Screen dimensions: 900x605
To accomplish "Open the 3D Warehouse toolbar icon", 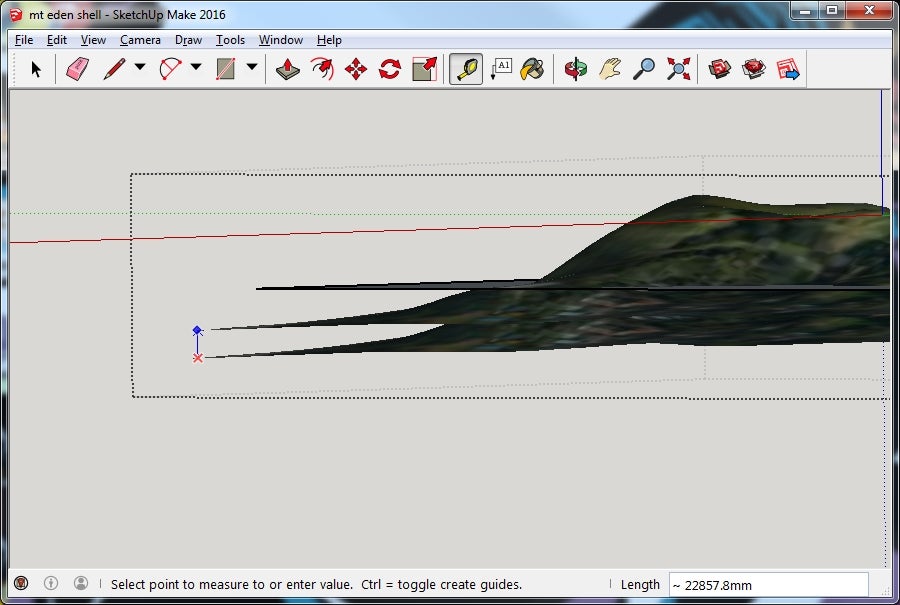I will [720, 69].
